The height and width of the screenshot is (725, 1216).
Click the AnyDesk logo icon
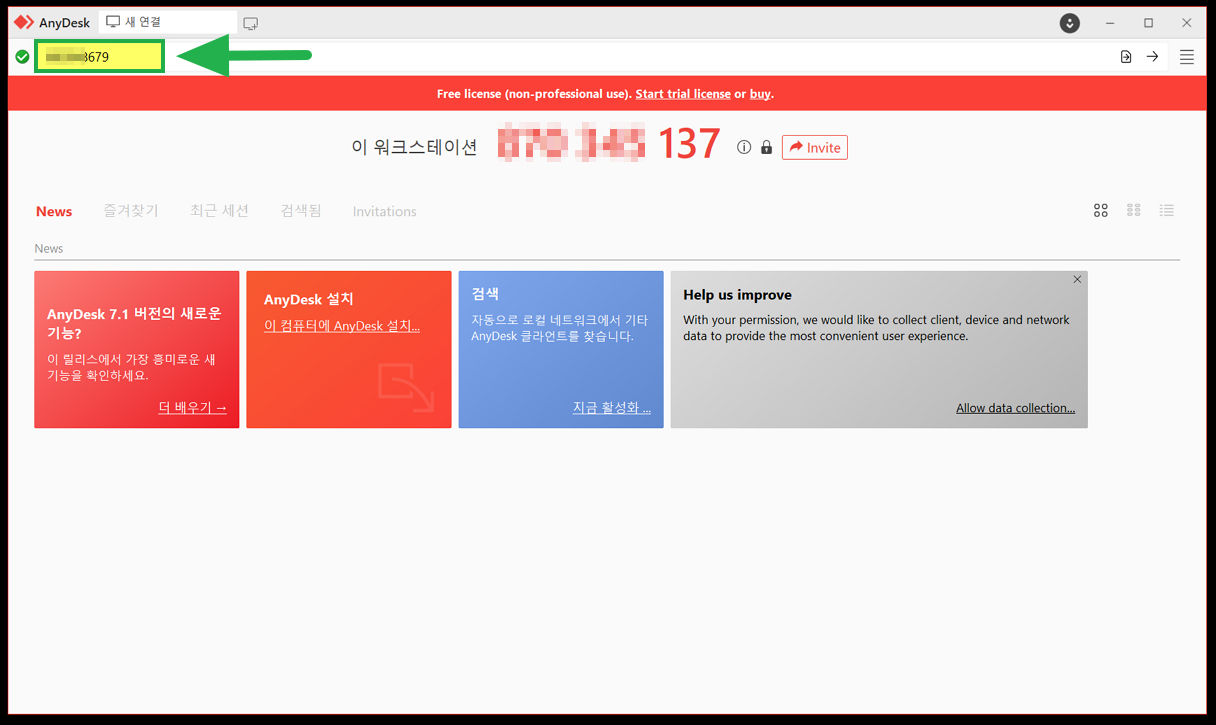click(24, 22)
